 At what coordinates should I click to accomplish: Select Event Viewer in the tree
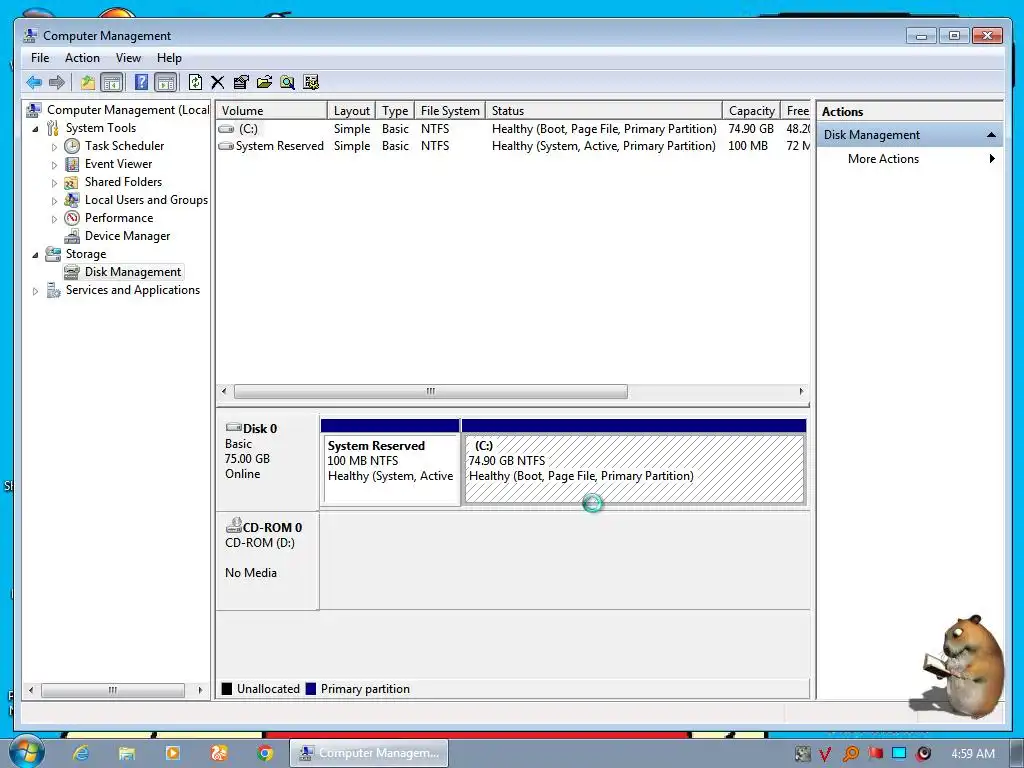pyautogui.click(x=118, y=164)
